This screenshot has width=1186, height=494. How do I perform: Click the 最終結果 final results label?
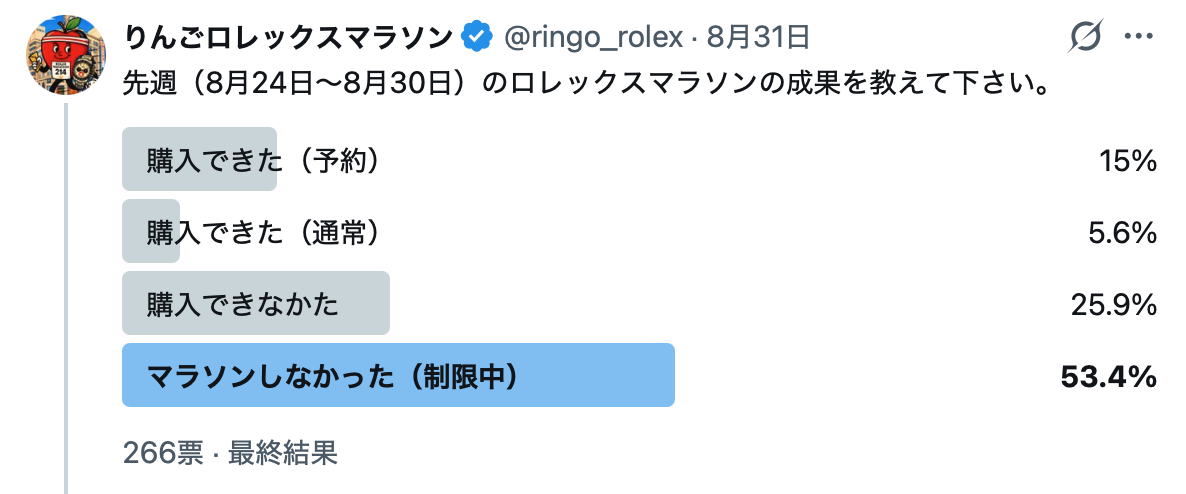click(x=282, y=452)
